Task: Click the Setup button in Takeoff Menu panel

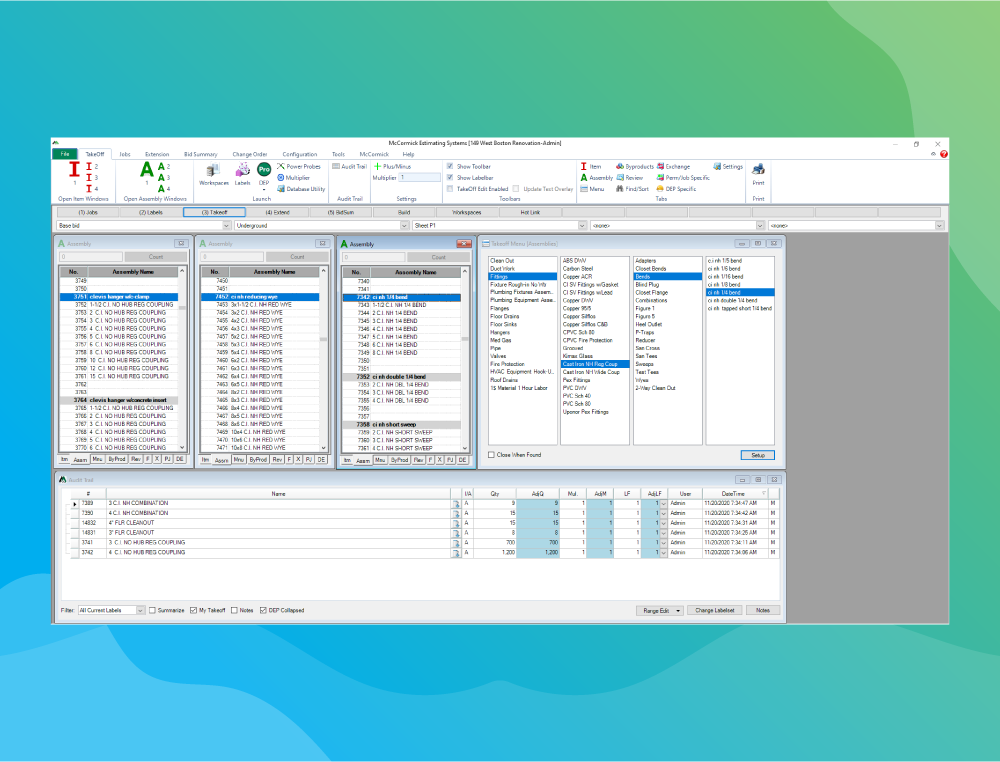Action: tap(757, 454)
